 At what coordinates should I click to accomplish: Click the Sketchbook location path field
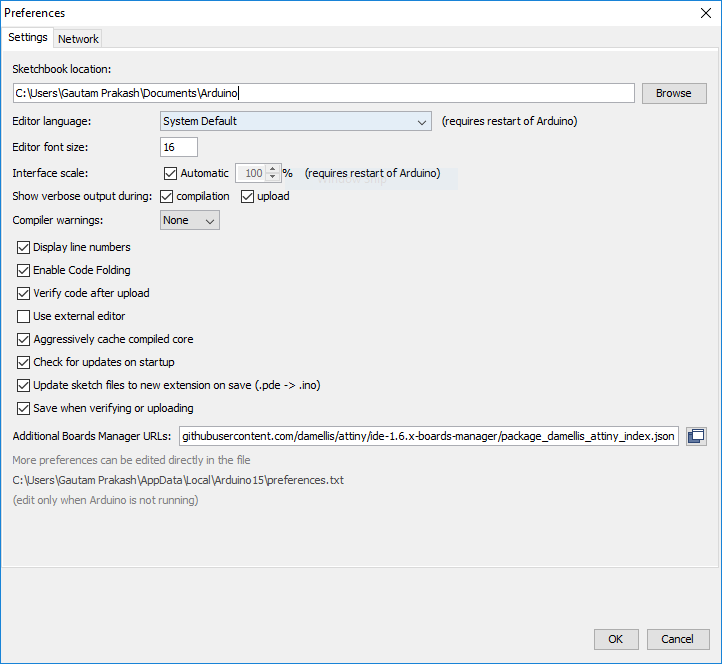pyautogui.click(x=324, y=93)
